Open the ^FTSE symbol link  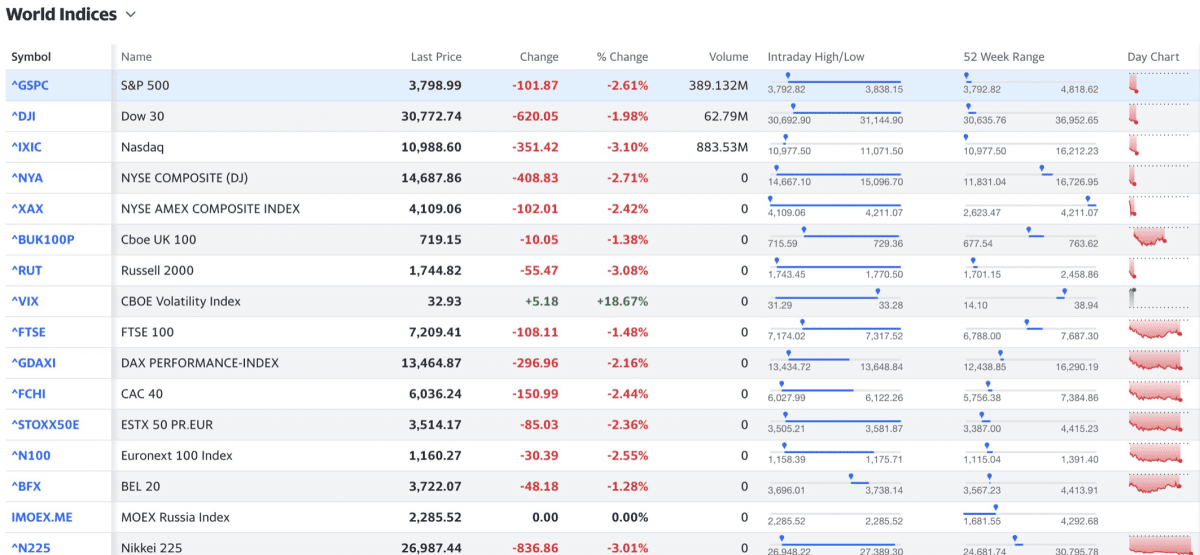click(x=28, y=333)
